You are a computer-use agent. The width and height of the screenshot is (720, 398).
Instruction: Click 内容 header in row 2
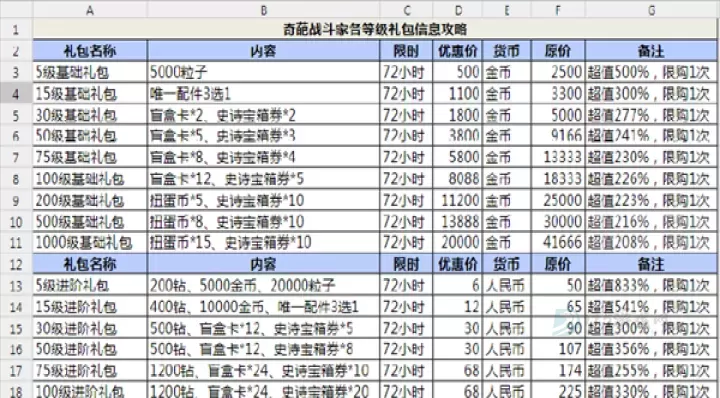pos(264,51)
